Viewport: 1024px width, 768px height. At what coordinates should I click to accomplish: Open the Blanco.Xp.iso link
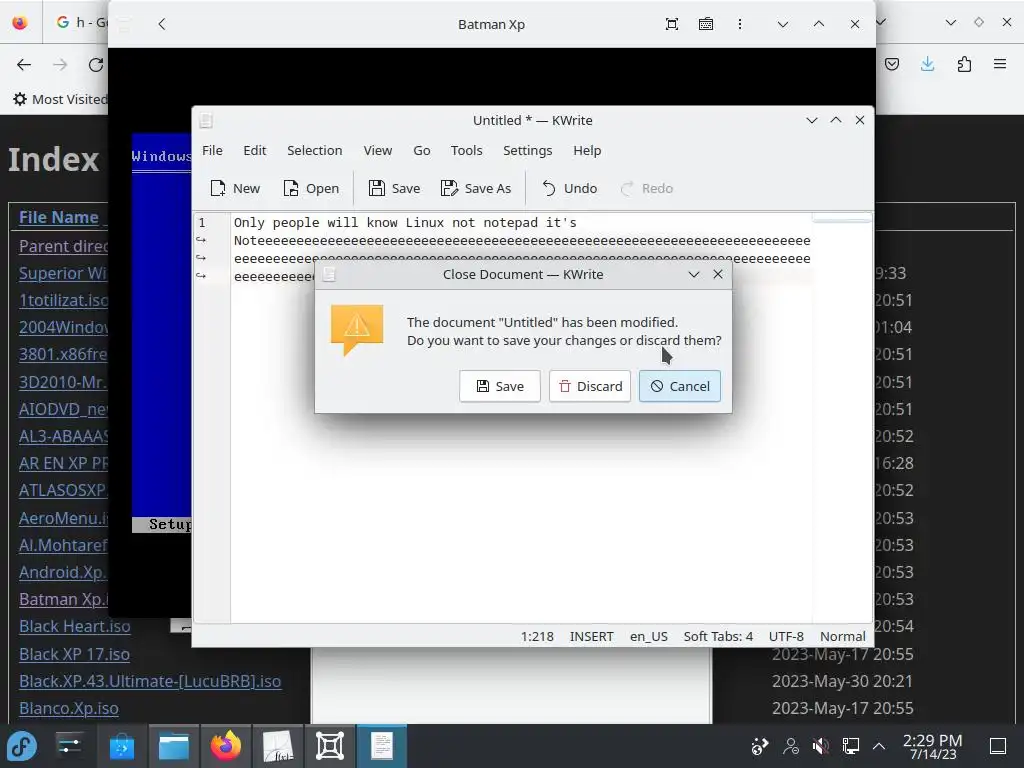[x=69, y=708]
